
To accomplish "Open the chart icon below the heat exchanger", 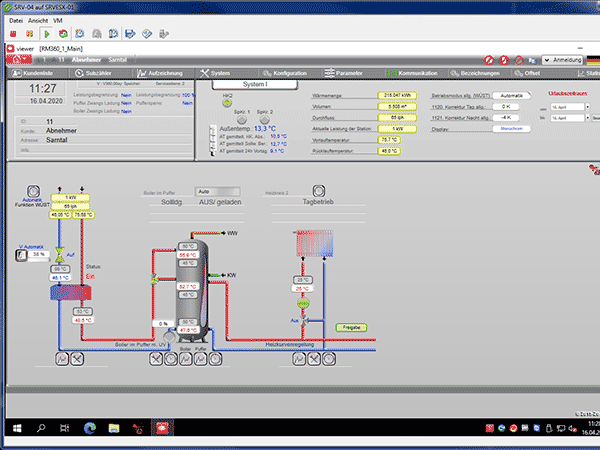I will click(x=62, y=359).
